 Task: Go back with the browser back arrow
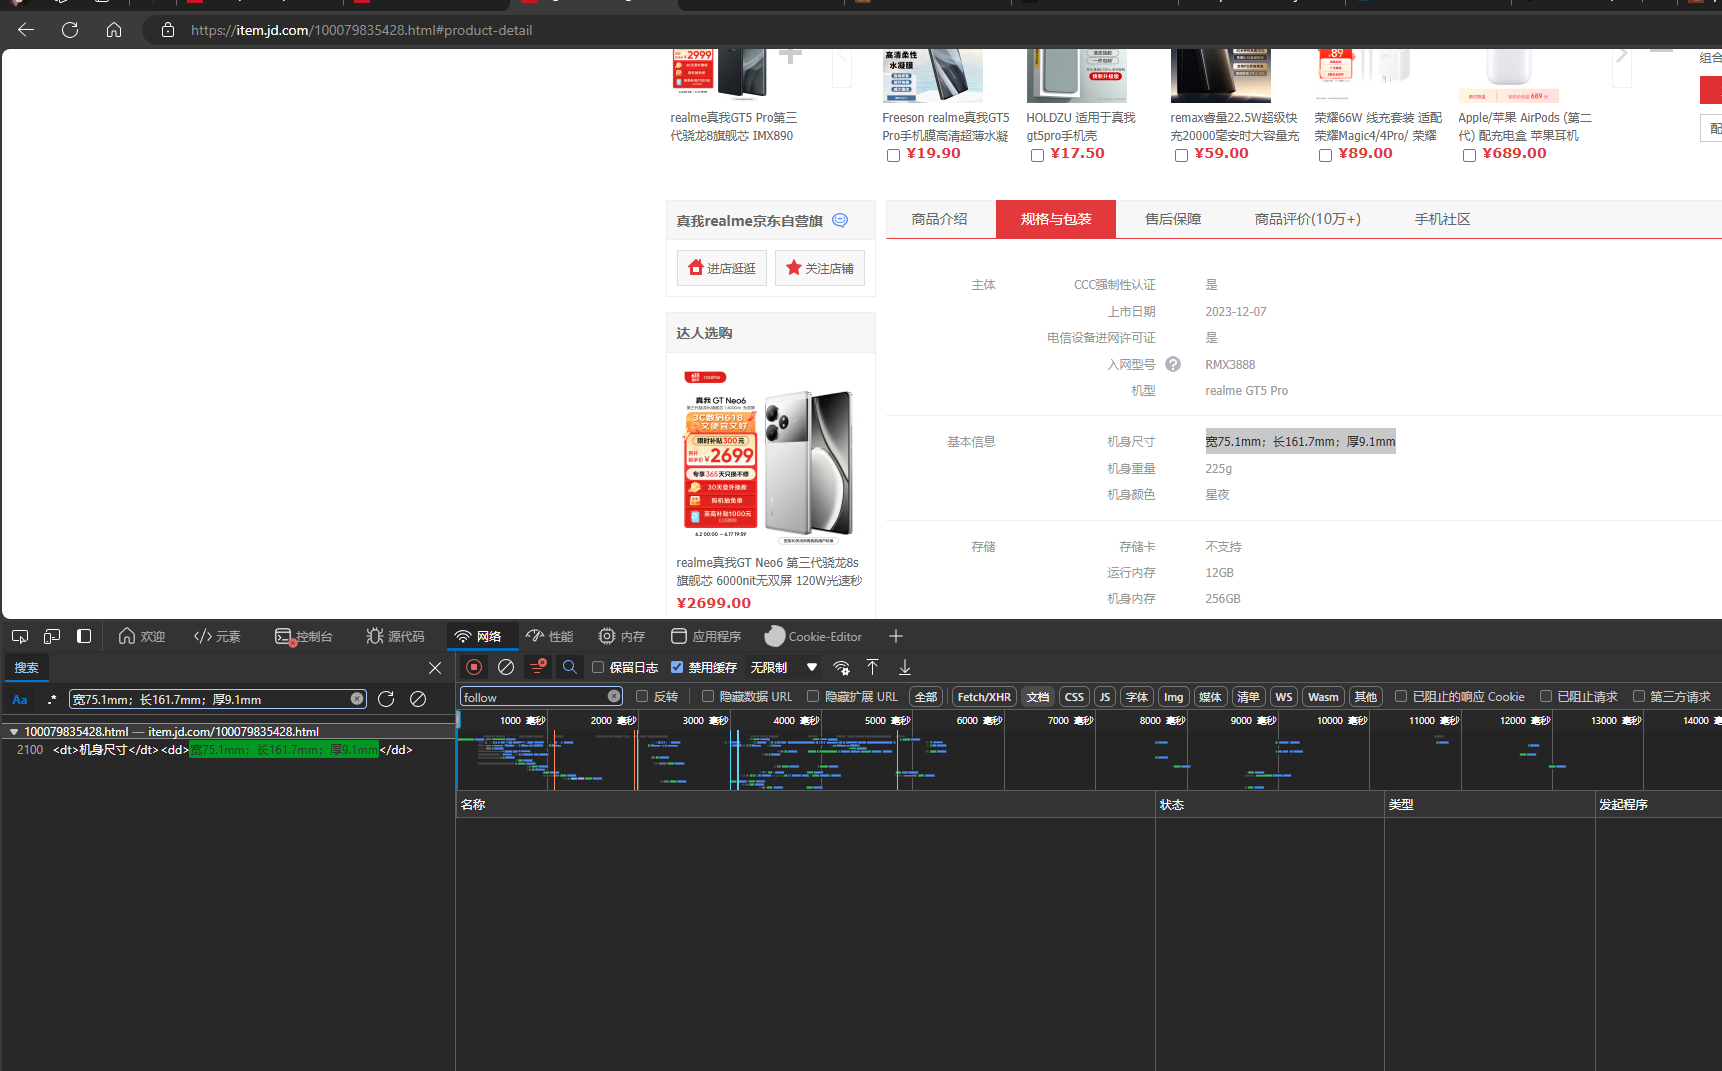point(26,30)
